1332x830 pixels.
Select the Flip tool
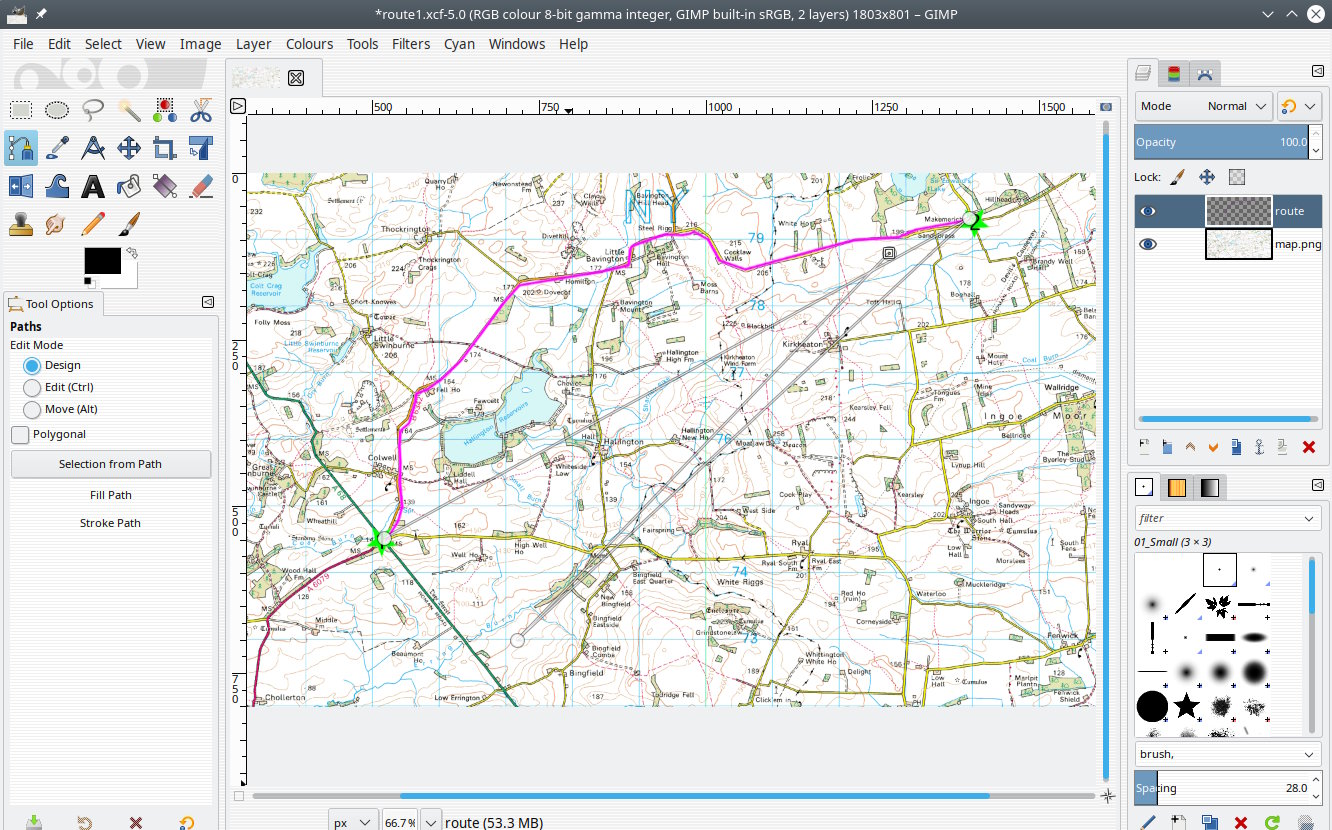coord(21,185)
